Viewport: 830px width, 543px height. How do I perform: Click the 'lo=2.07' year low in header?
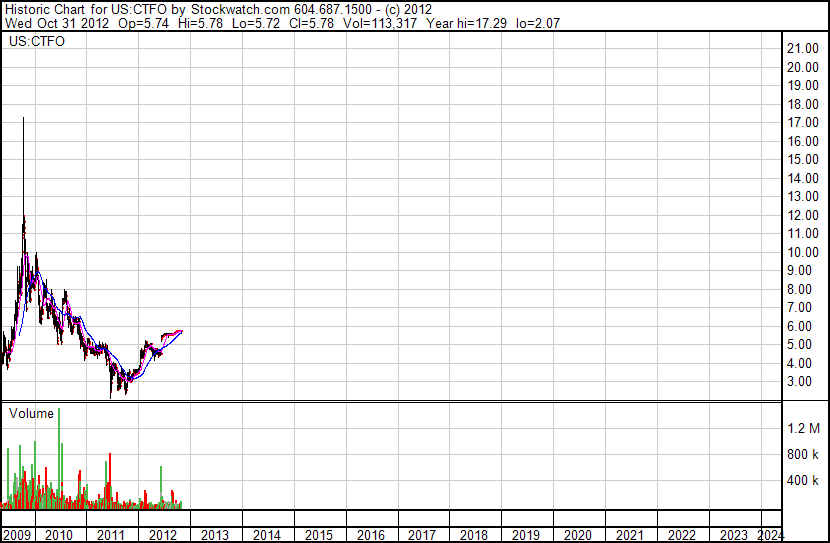tap(538, 23)
